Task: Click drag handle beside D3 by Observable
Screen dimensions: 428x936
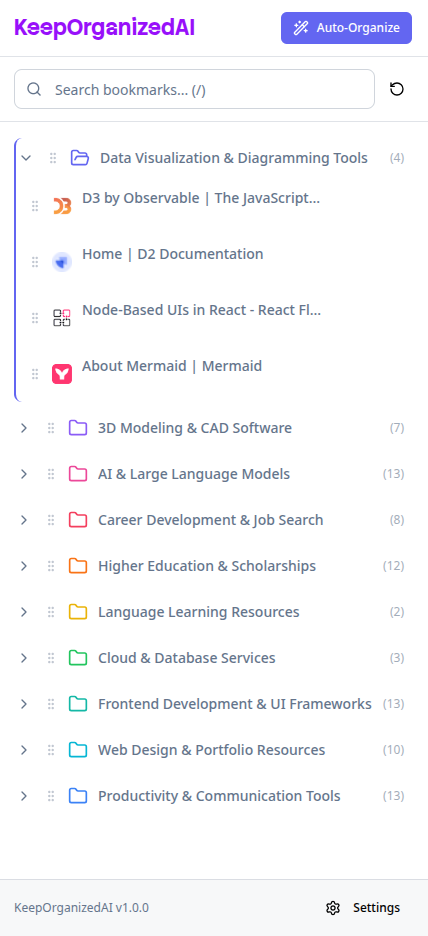Action: click(35, 206)
